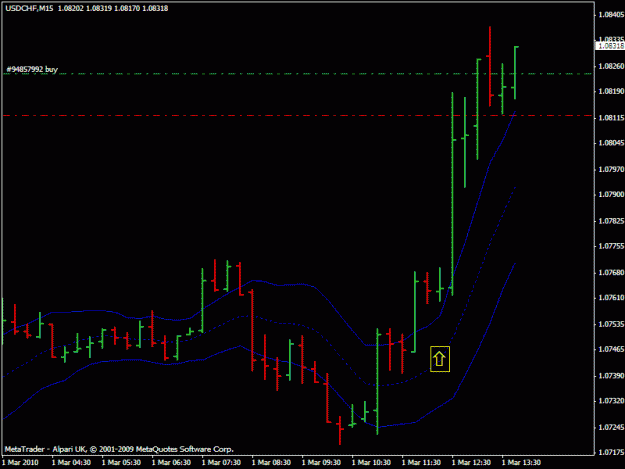This screenshot has height=469, width=625.
Task: Click time axis label 1 Mar 13:30
Action: (x=521, y=462)
